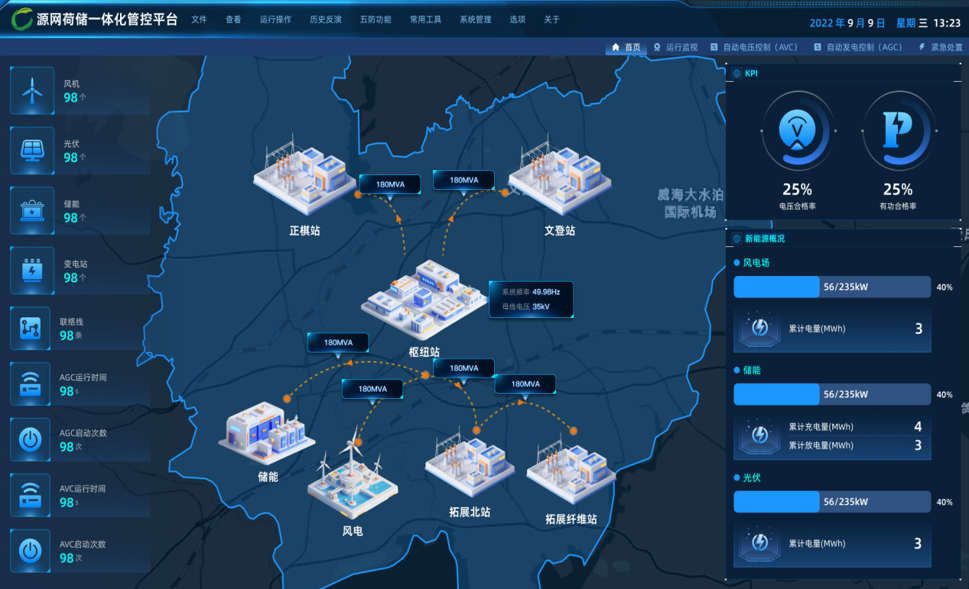
Task: Click the 源网荷储一体化管控平台 logo
Action: pos(95,19)
